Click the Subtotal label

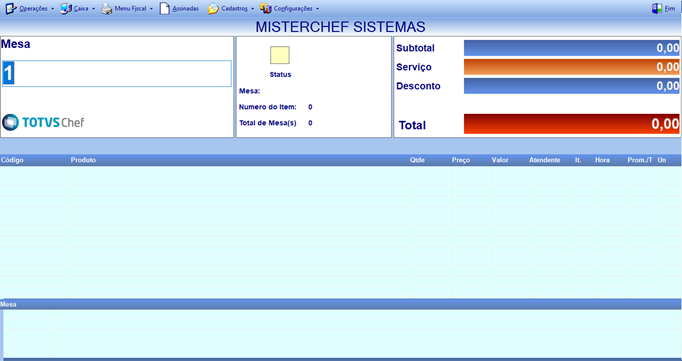click(415, 48)
